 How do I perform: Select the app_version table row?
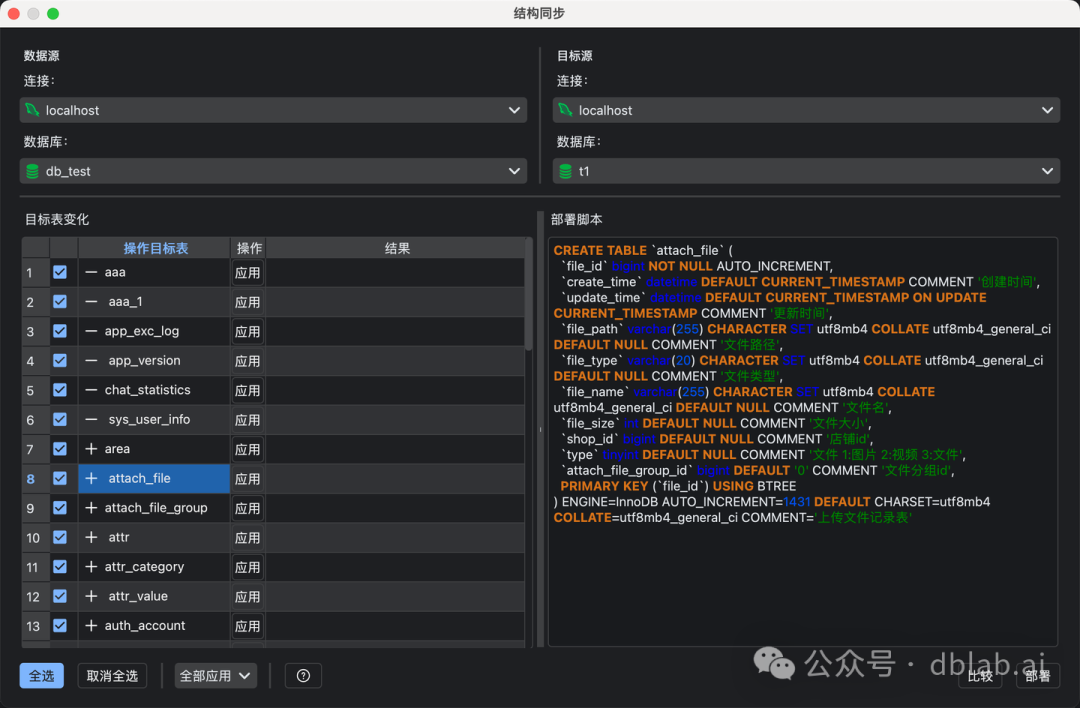click(154, 360)
